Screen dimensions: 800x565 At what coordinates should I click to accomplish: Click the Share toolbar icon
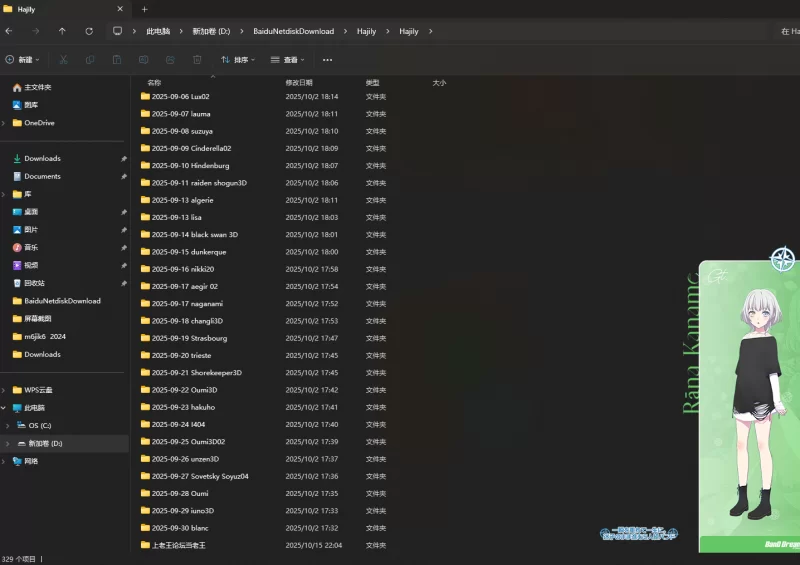pyautogui.click(x=170, y=60)
